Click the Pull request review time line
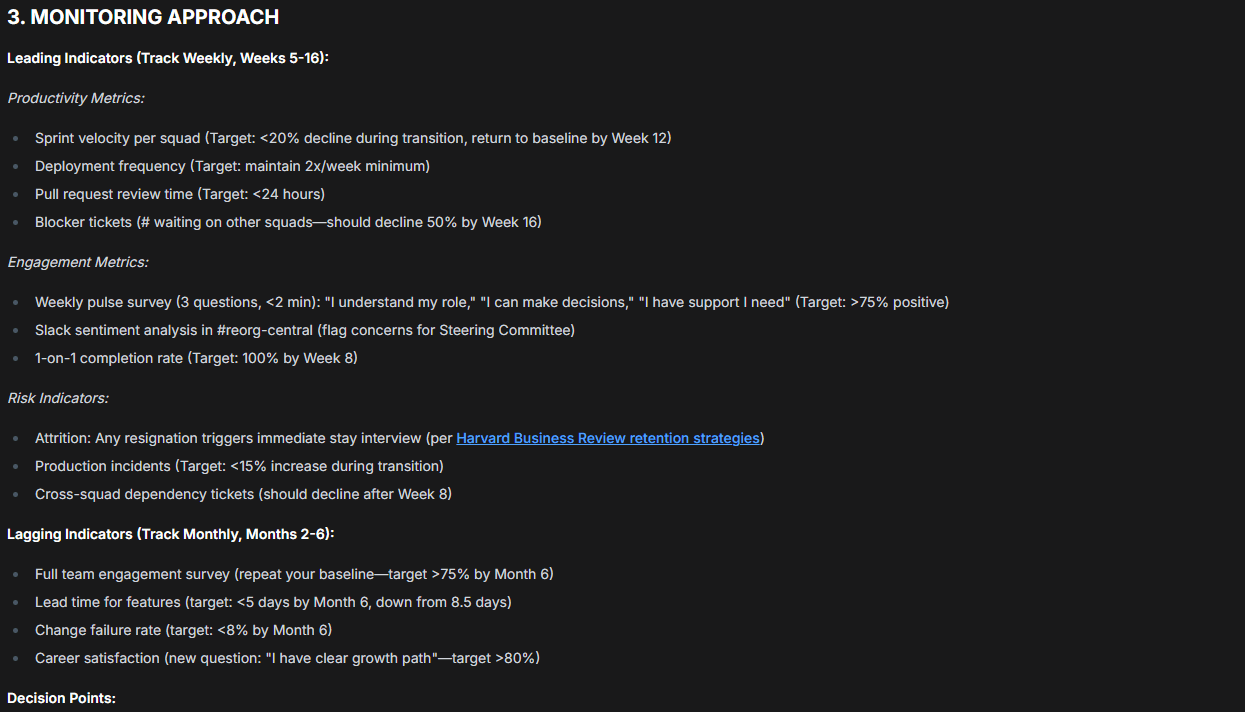1245x712 pixels. [180, 194]
